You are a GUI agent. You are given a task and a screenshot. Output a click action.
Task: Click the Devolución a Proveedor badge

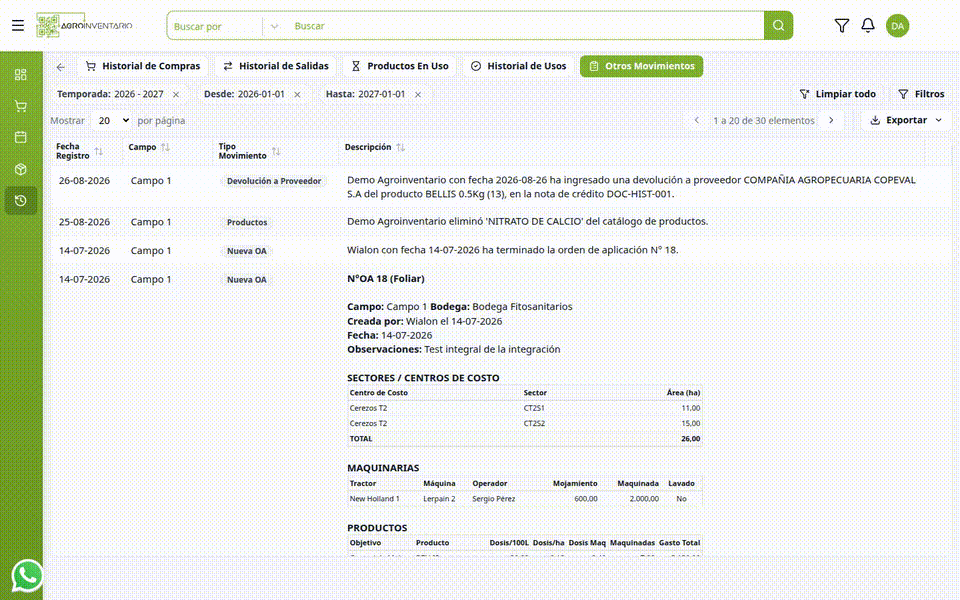(274, 181)
